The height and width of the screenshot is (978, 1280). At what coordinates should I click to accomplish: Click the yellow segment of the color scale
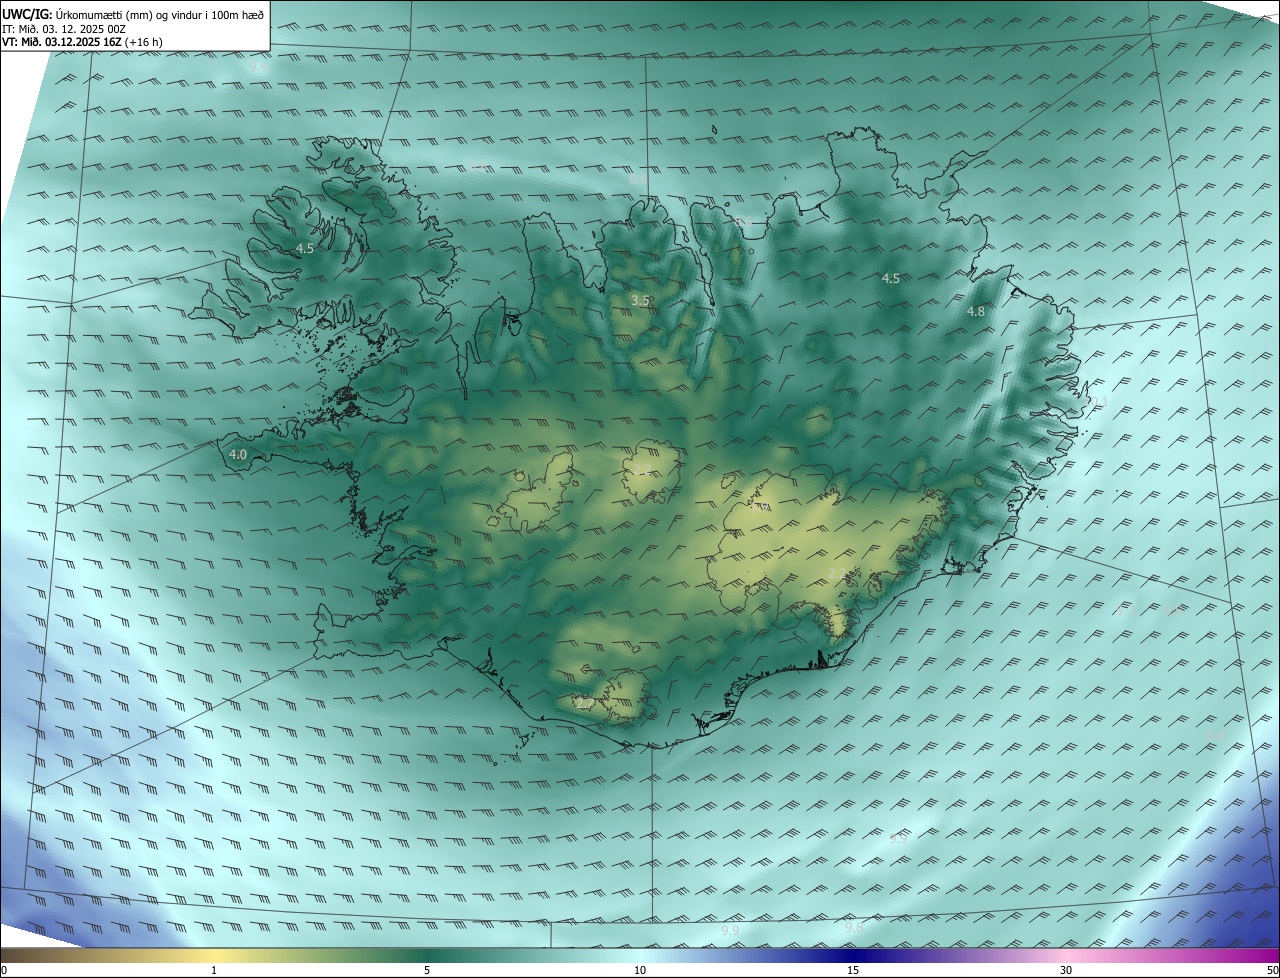pos(214,955)
